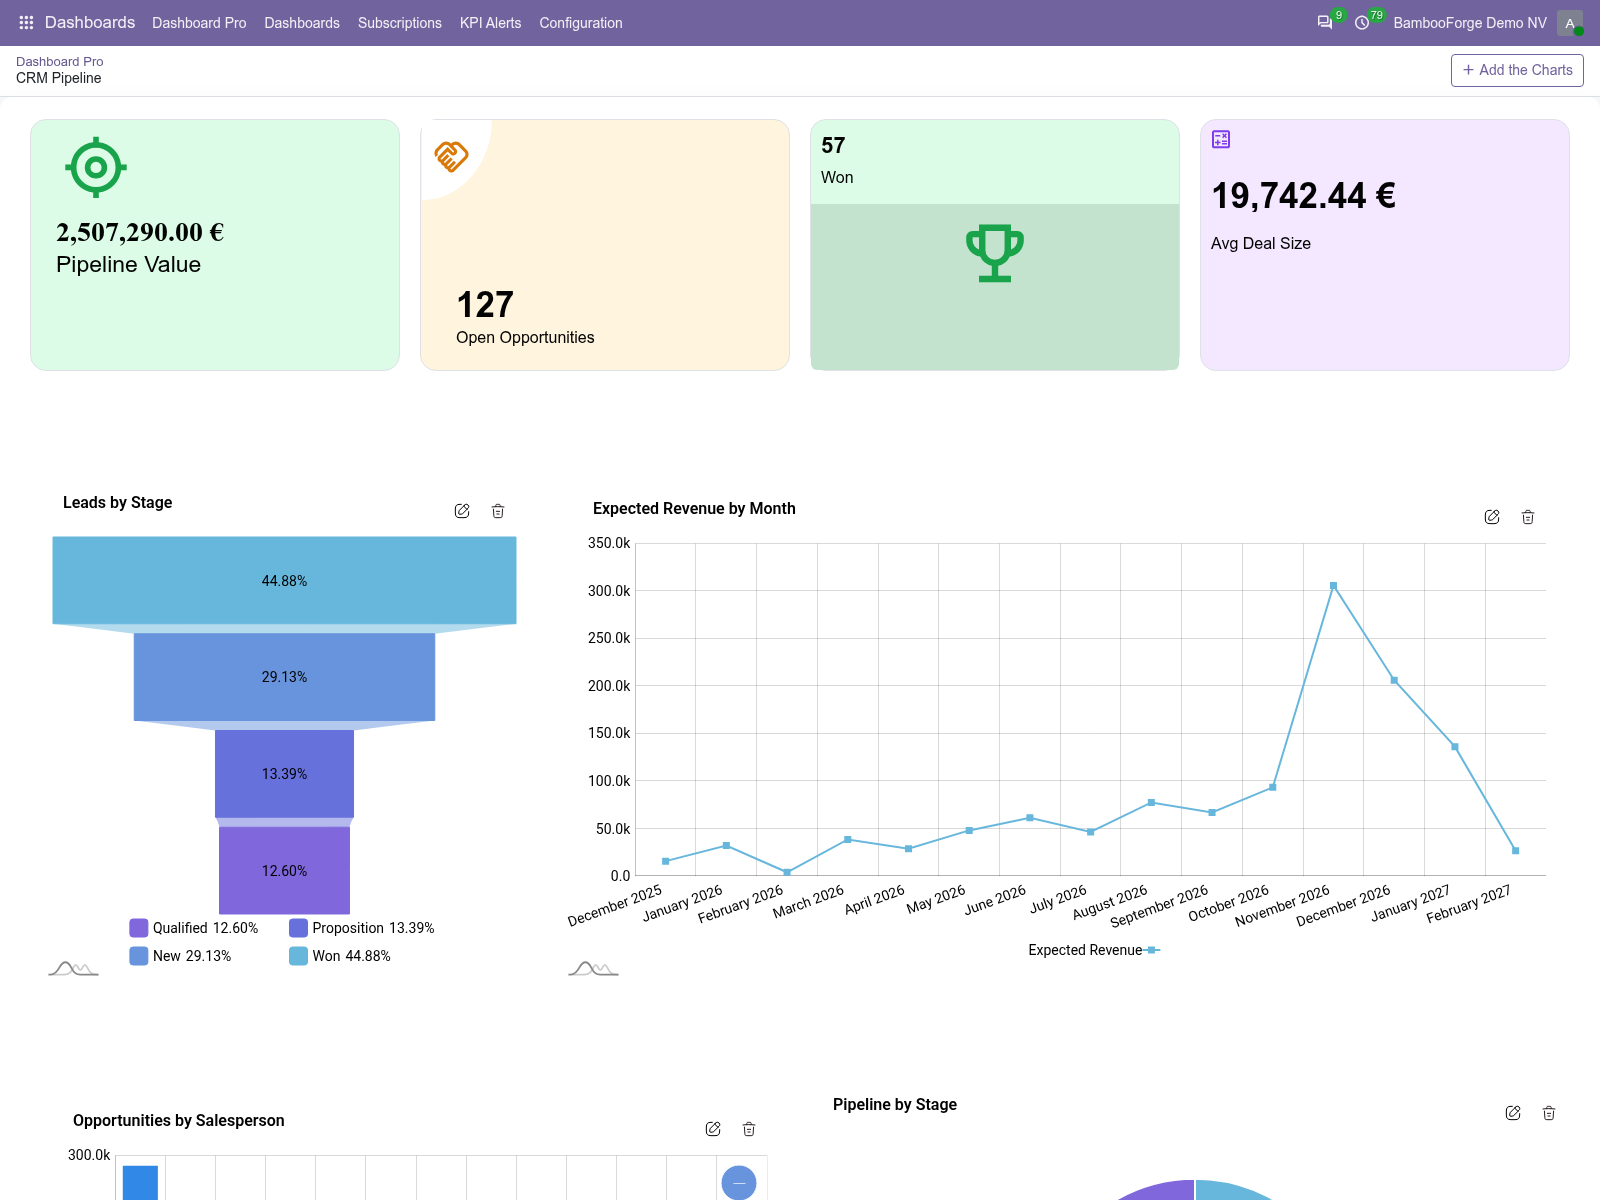
Task: Toggle the Won legend item
Action: click(x=340, y=956)
